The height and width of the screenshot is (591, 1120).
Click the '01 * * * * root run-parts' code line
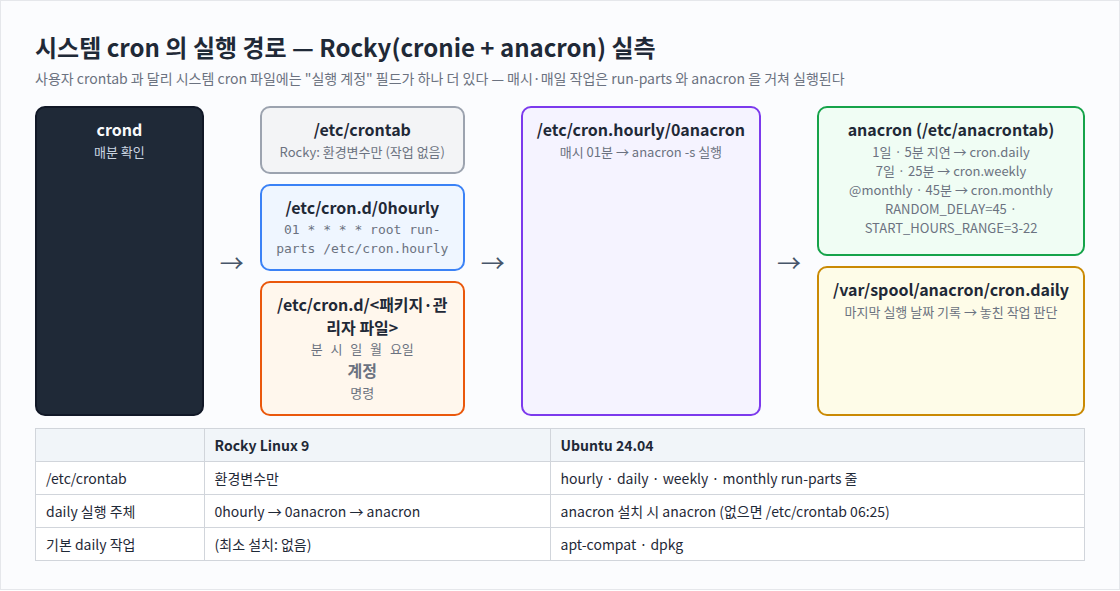click(x=362, y=239)
